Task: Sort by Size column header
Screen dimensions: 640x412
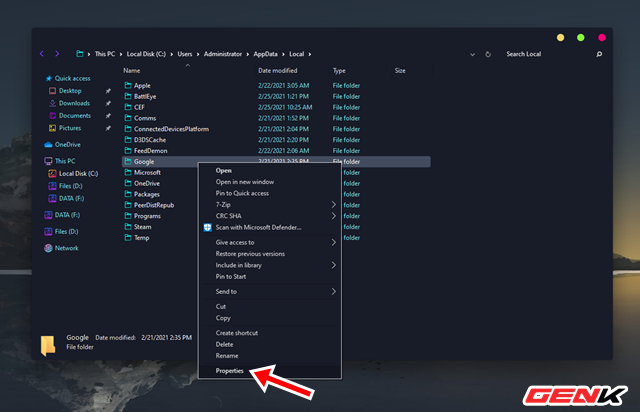Action: click(x=400, y=71)
